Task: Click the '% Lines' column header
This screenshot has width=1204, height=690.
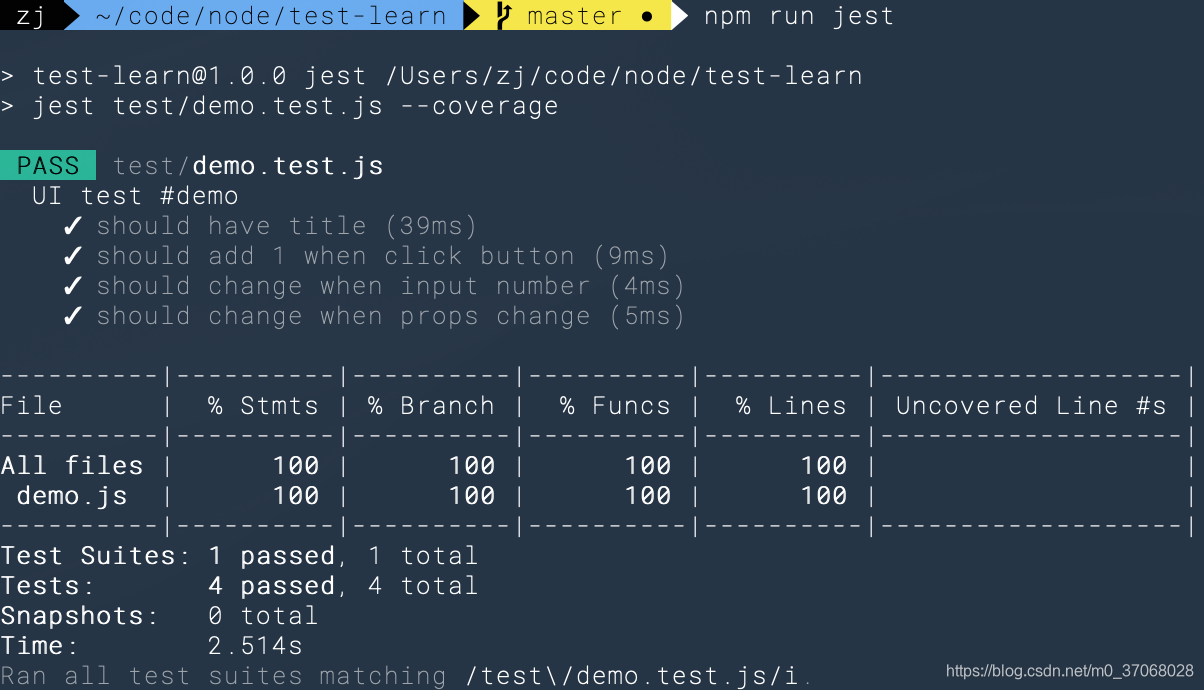Action: (x=791, y=406)
